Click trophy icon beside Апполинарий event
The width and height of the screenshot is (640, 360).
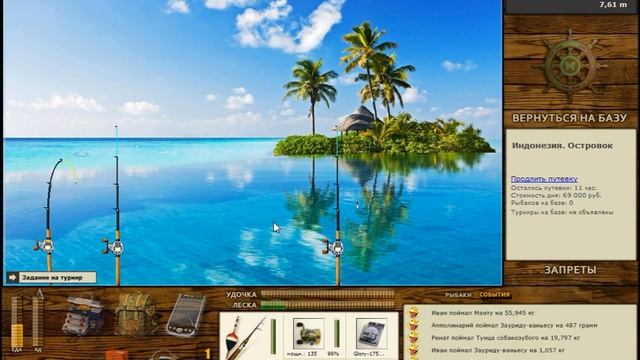414,325
